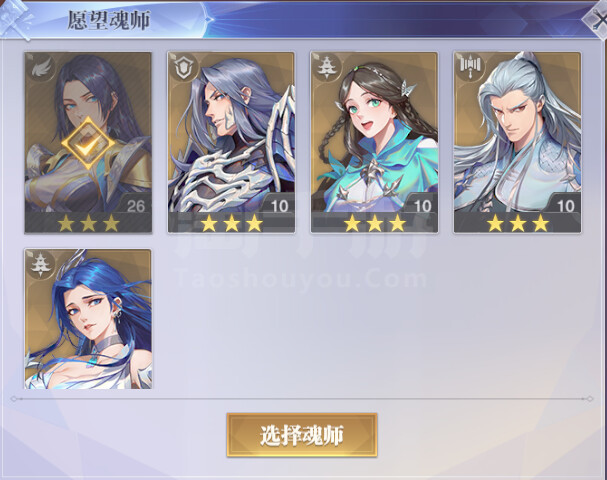Select the braided girl in teal cape
Image resolution: width=607 pixels, height=480 pixels.
tap(374, 142)
